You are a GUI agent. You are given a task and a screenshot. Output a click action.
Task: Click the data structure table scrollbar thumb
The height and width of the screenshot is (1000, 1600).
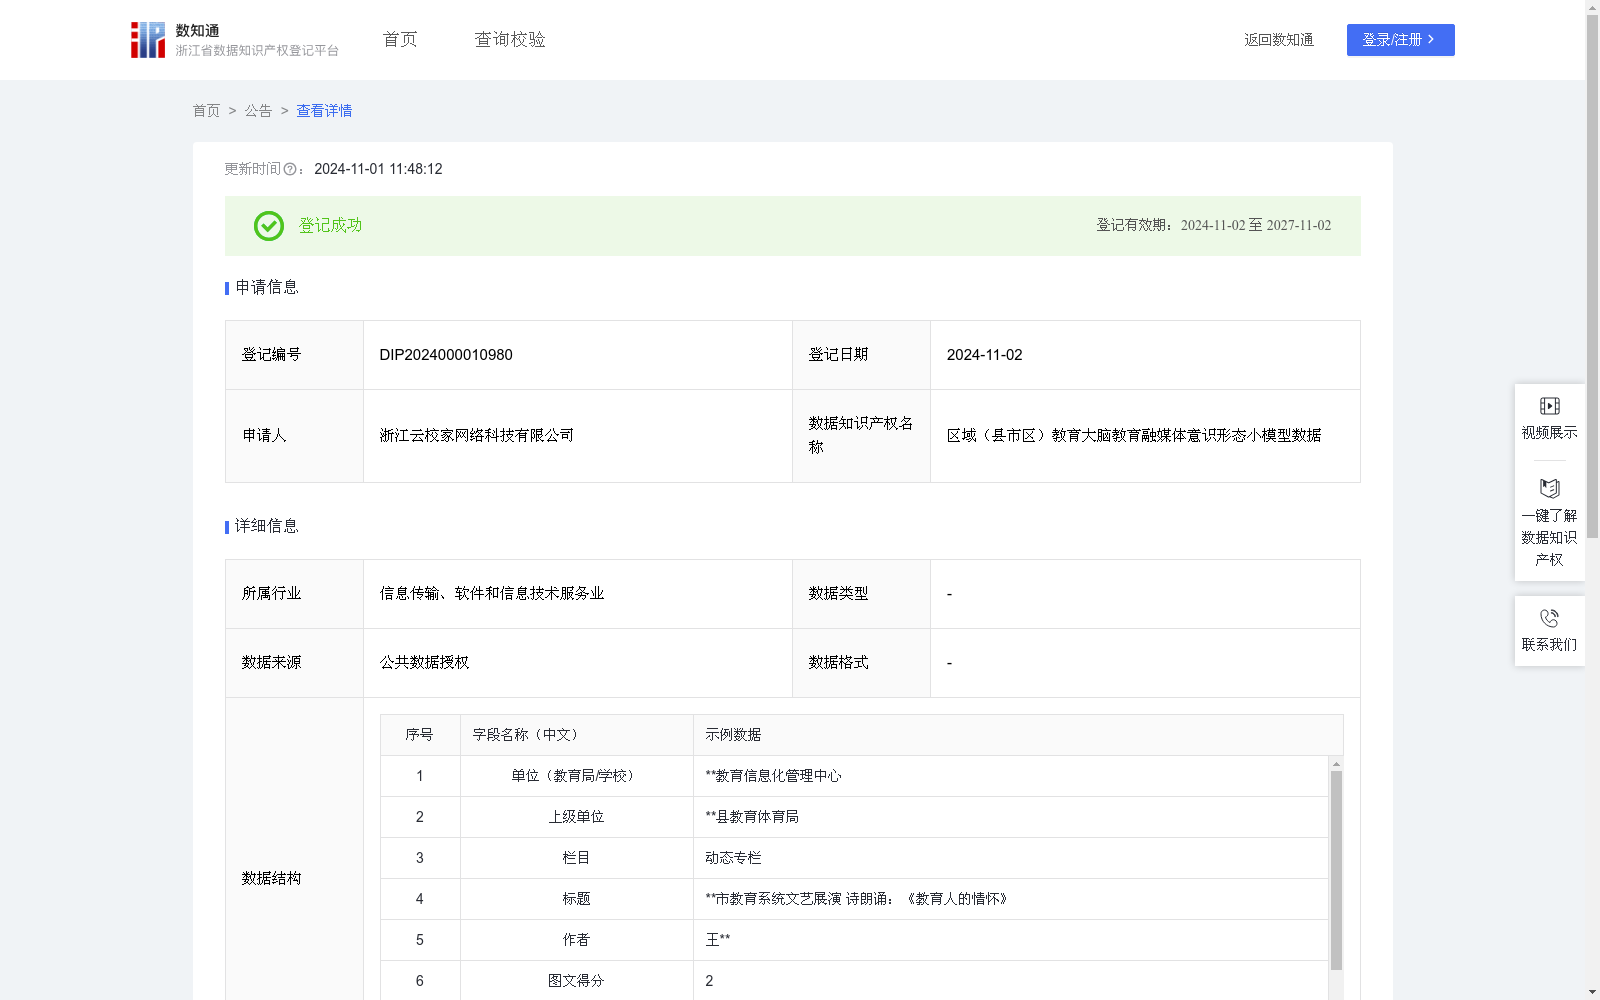1336,870
